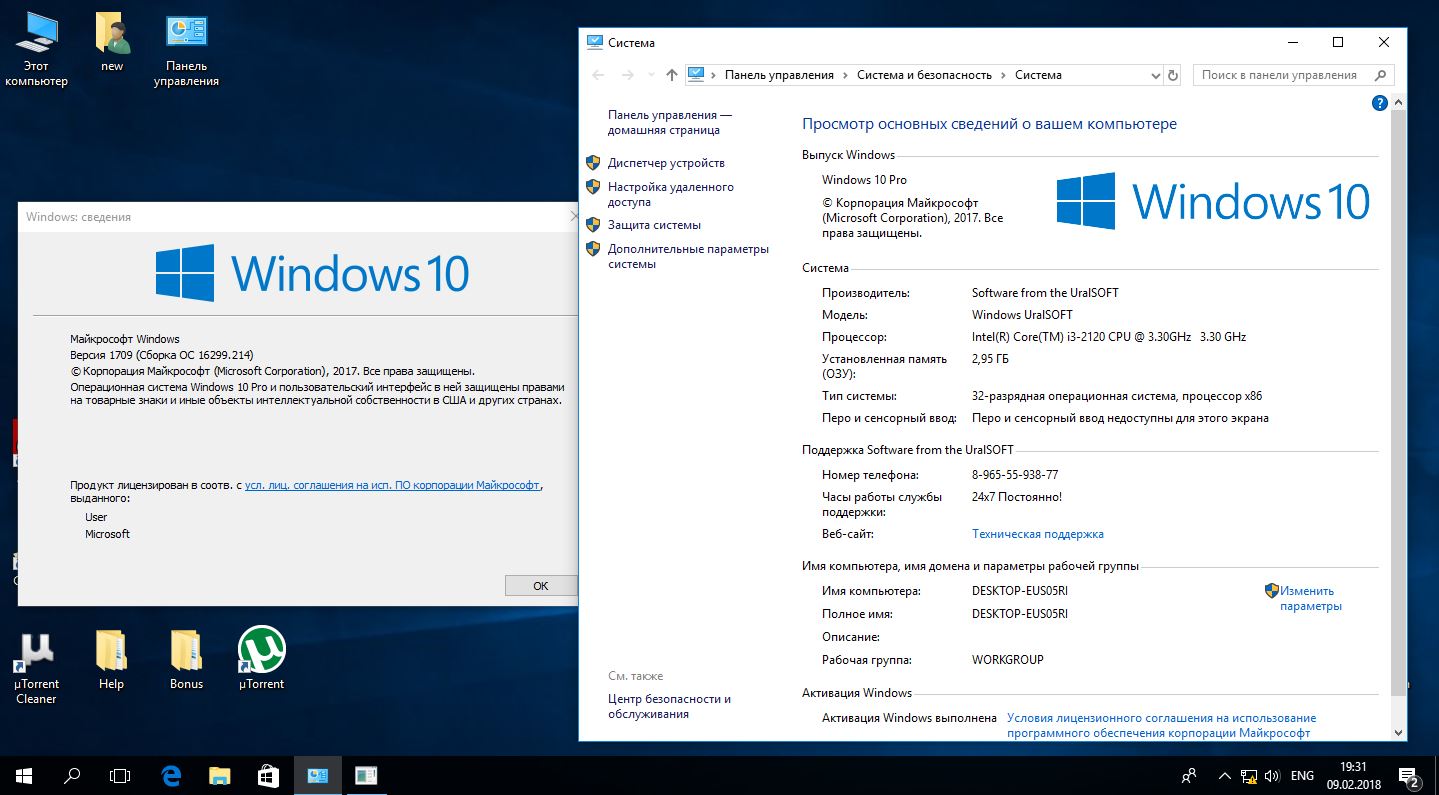Select the Bonus folder on the desktop
Screen dimensions: 1439x795
point(186,661)
